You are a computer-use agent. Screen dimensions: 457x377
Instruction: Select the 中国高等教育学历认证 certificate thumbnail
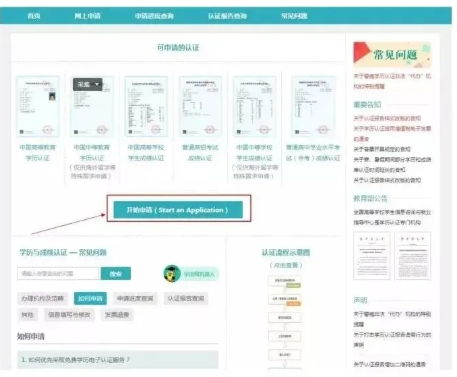(x=38, y=106)
